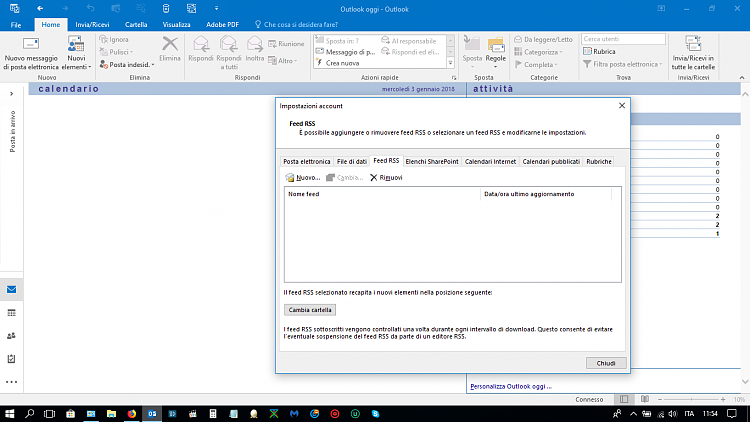The width and height of the screenshot is (750, 422).
Task: Open Firefox from taskbar
Action: pos(132,414)
